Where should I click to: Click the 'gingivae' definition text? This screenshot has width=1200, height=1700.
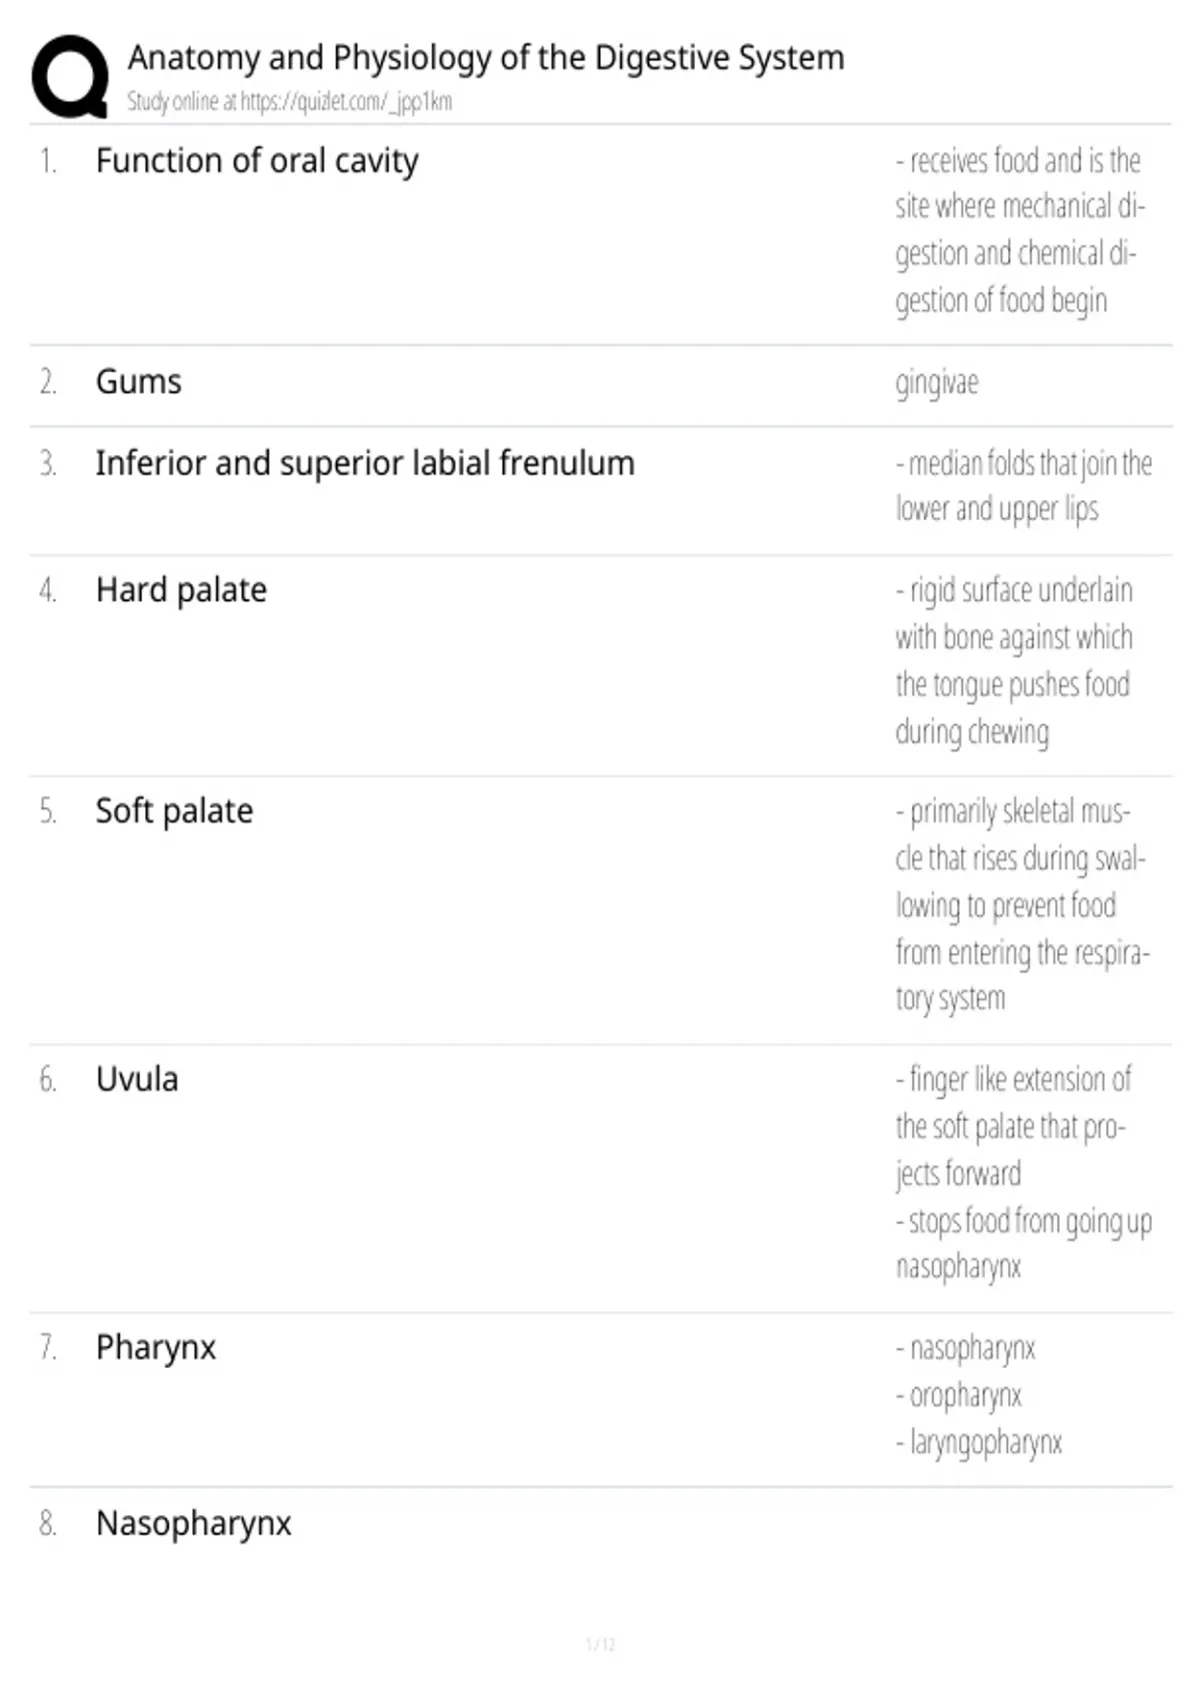tap(937, 383)
